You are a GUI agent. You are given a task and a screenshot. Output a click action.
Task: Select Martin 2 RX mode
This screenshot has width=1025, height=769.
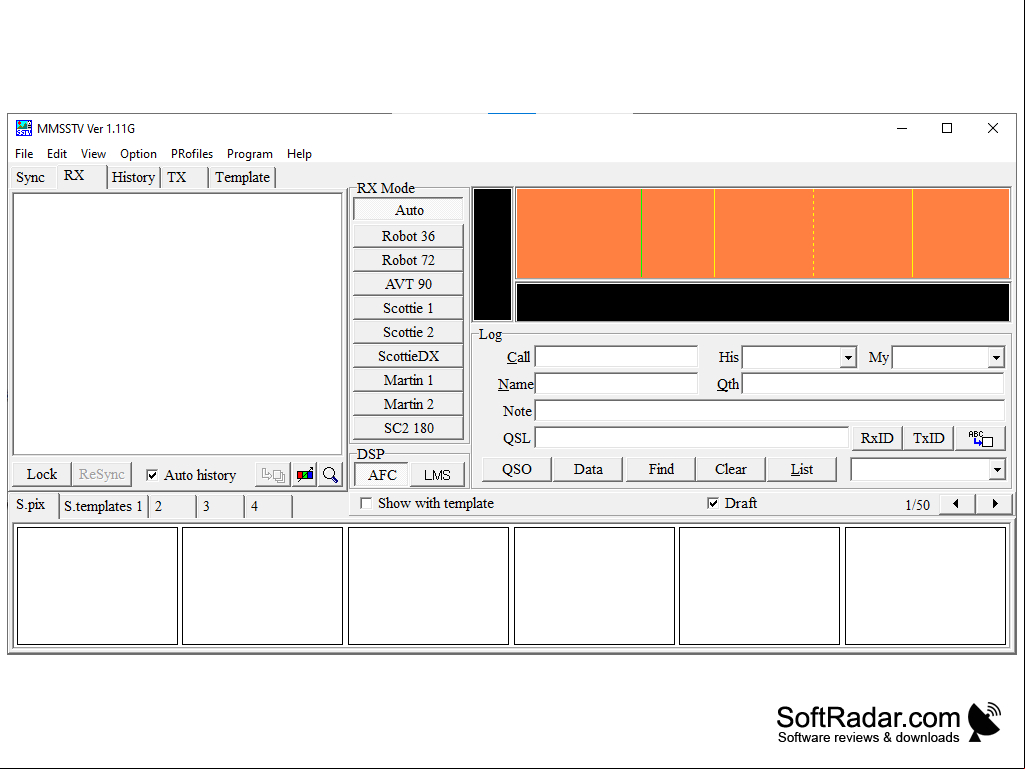[409, 404]
